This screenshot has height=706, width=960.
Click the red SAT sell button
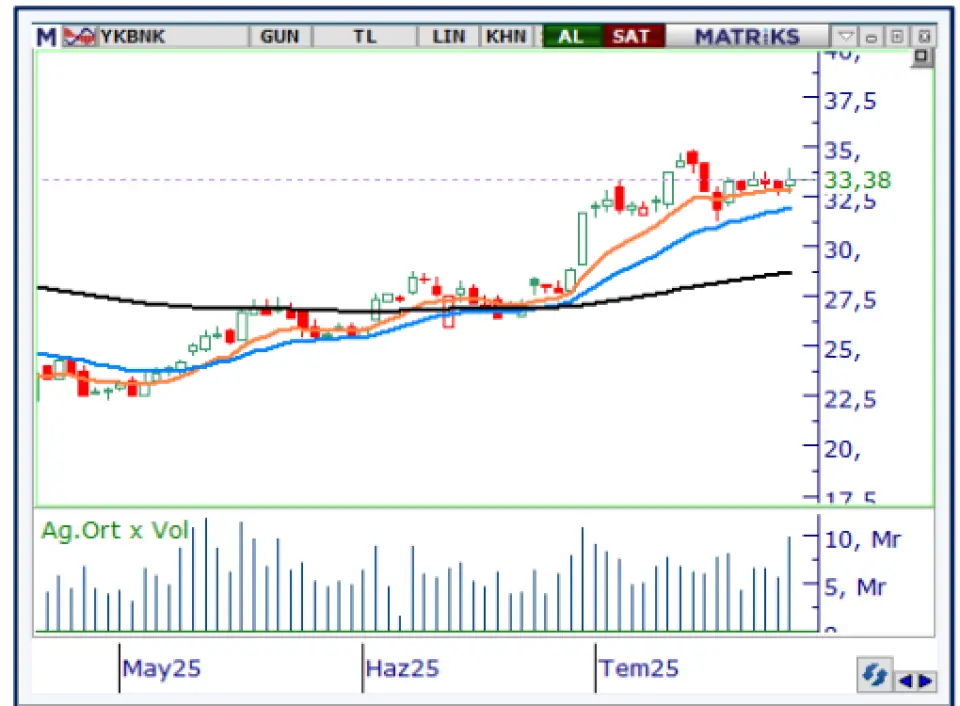(632, 37)
